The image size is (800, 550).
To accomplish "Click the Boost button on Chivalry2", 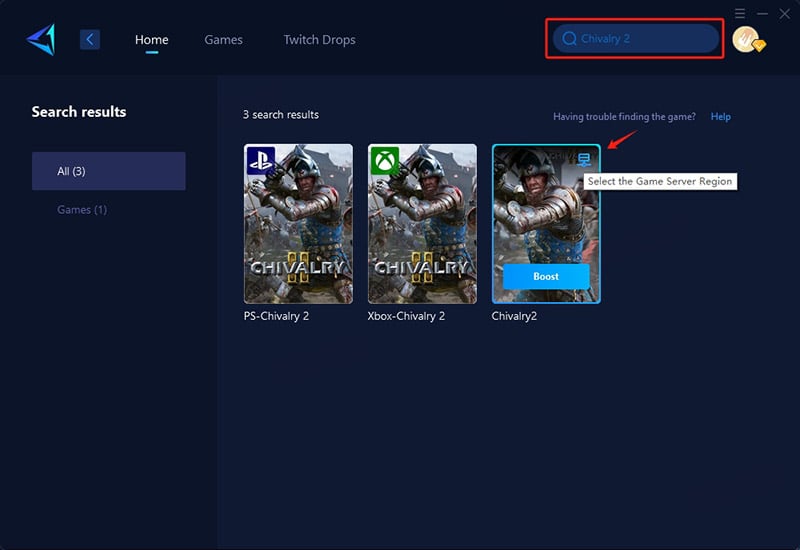I will [546, 276].
